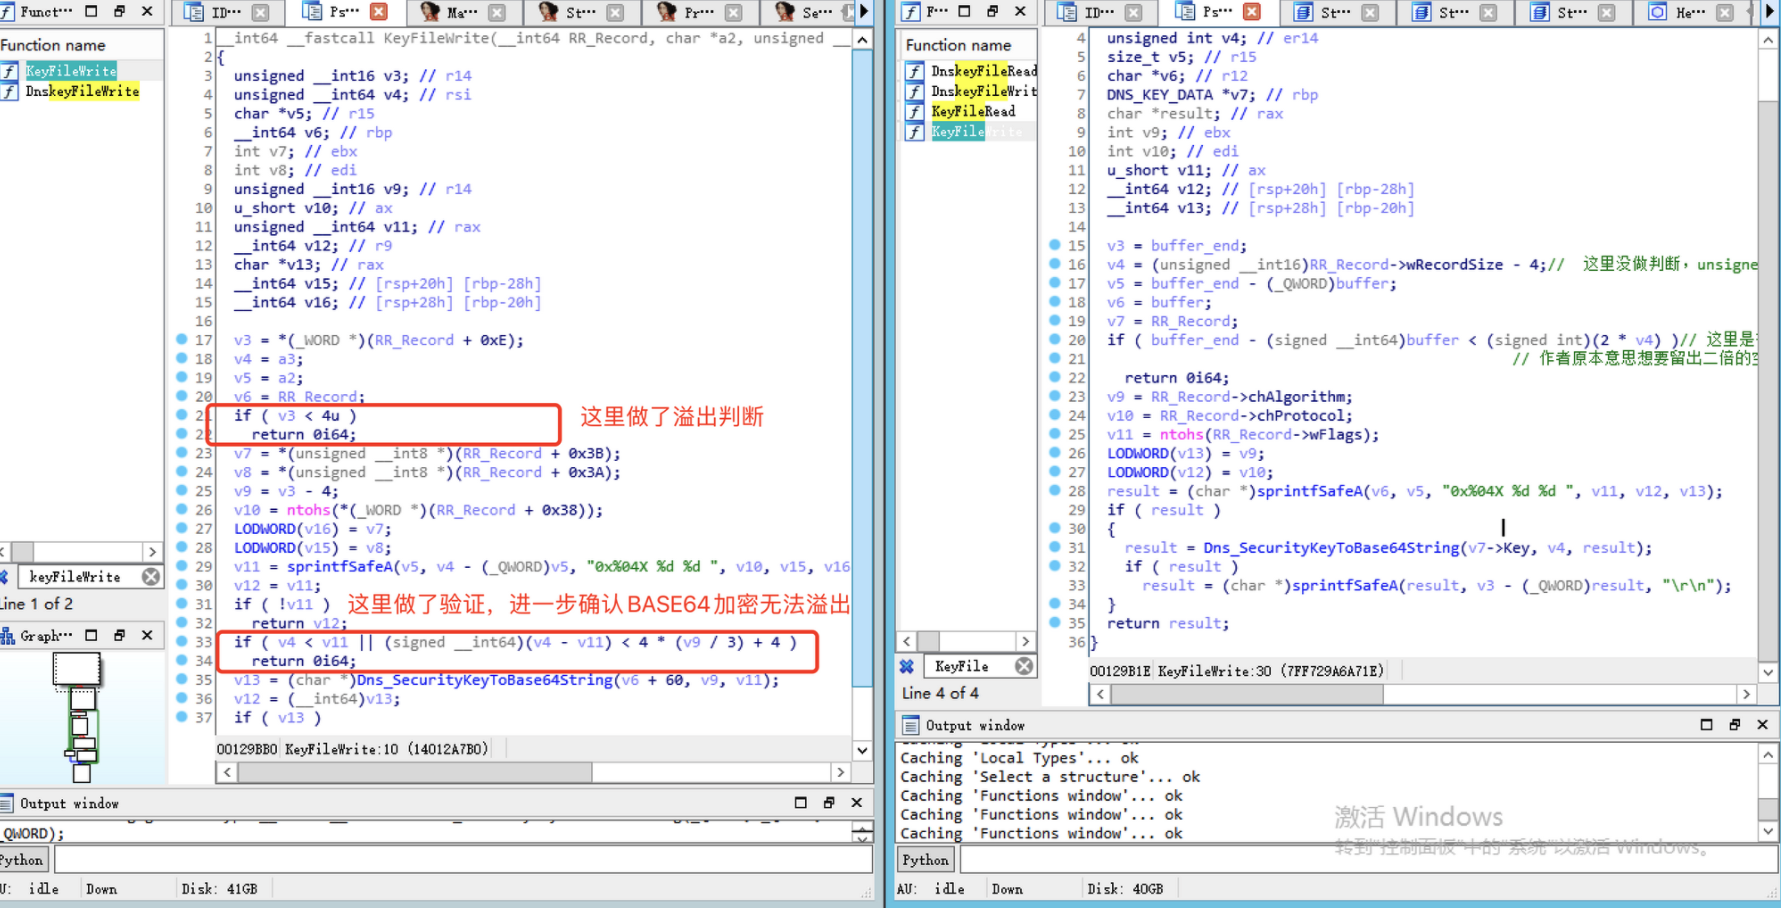1781x908 pixels.
Task: Click filter icon beside KeyFile search in right window
Action: (x=906, y=666)
